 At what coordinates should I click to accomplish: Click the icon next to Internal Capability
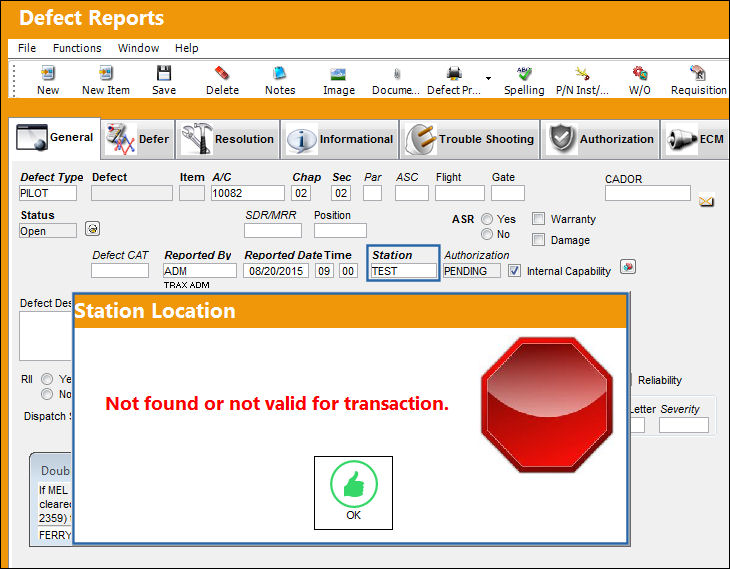coord(628,267)
